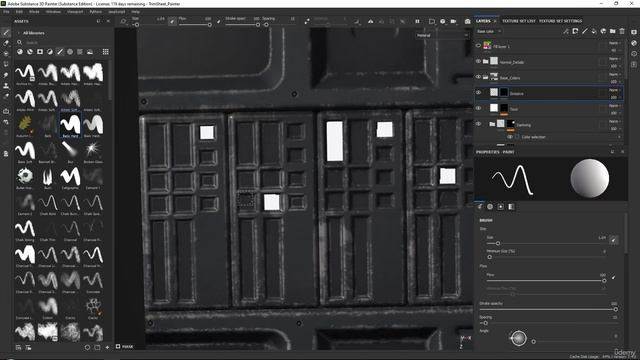Open the Material properties tab icon
This screenshot has height=360, width=640.
(511, 207)
